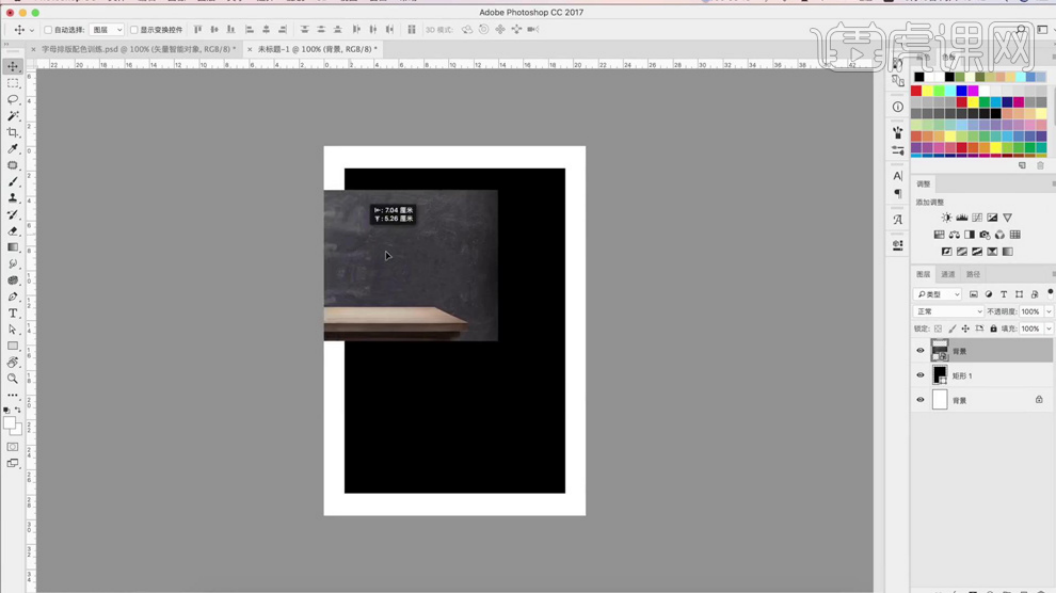This screenshot has height=594, width=1056.
Task: Select the Rectangular Marquee tool
Action: coord(13,83)
